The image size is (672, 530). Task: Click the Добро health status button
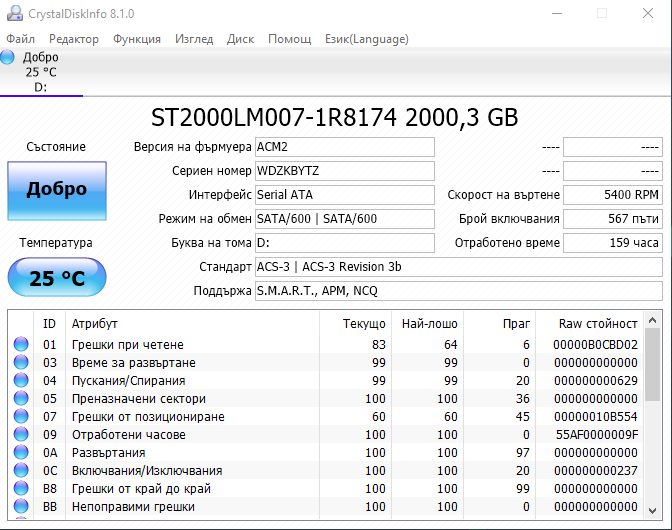tap(57, 191)
